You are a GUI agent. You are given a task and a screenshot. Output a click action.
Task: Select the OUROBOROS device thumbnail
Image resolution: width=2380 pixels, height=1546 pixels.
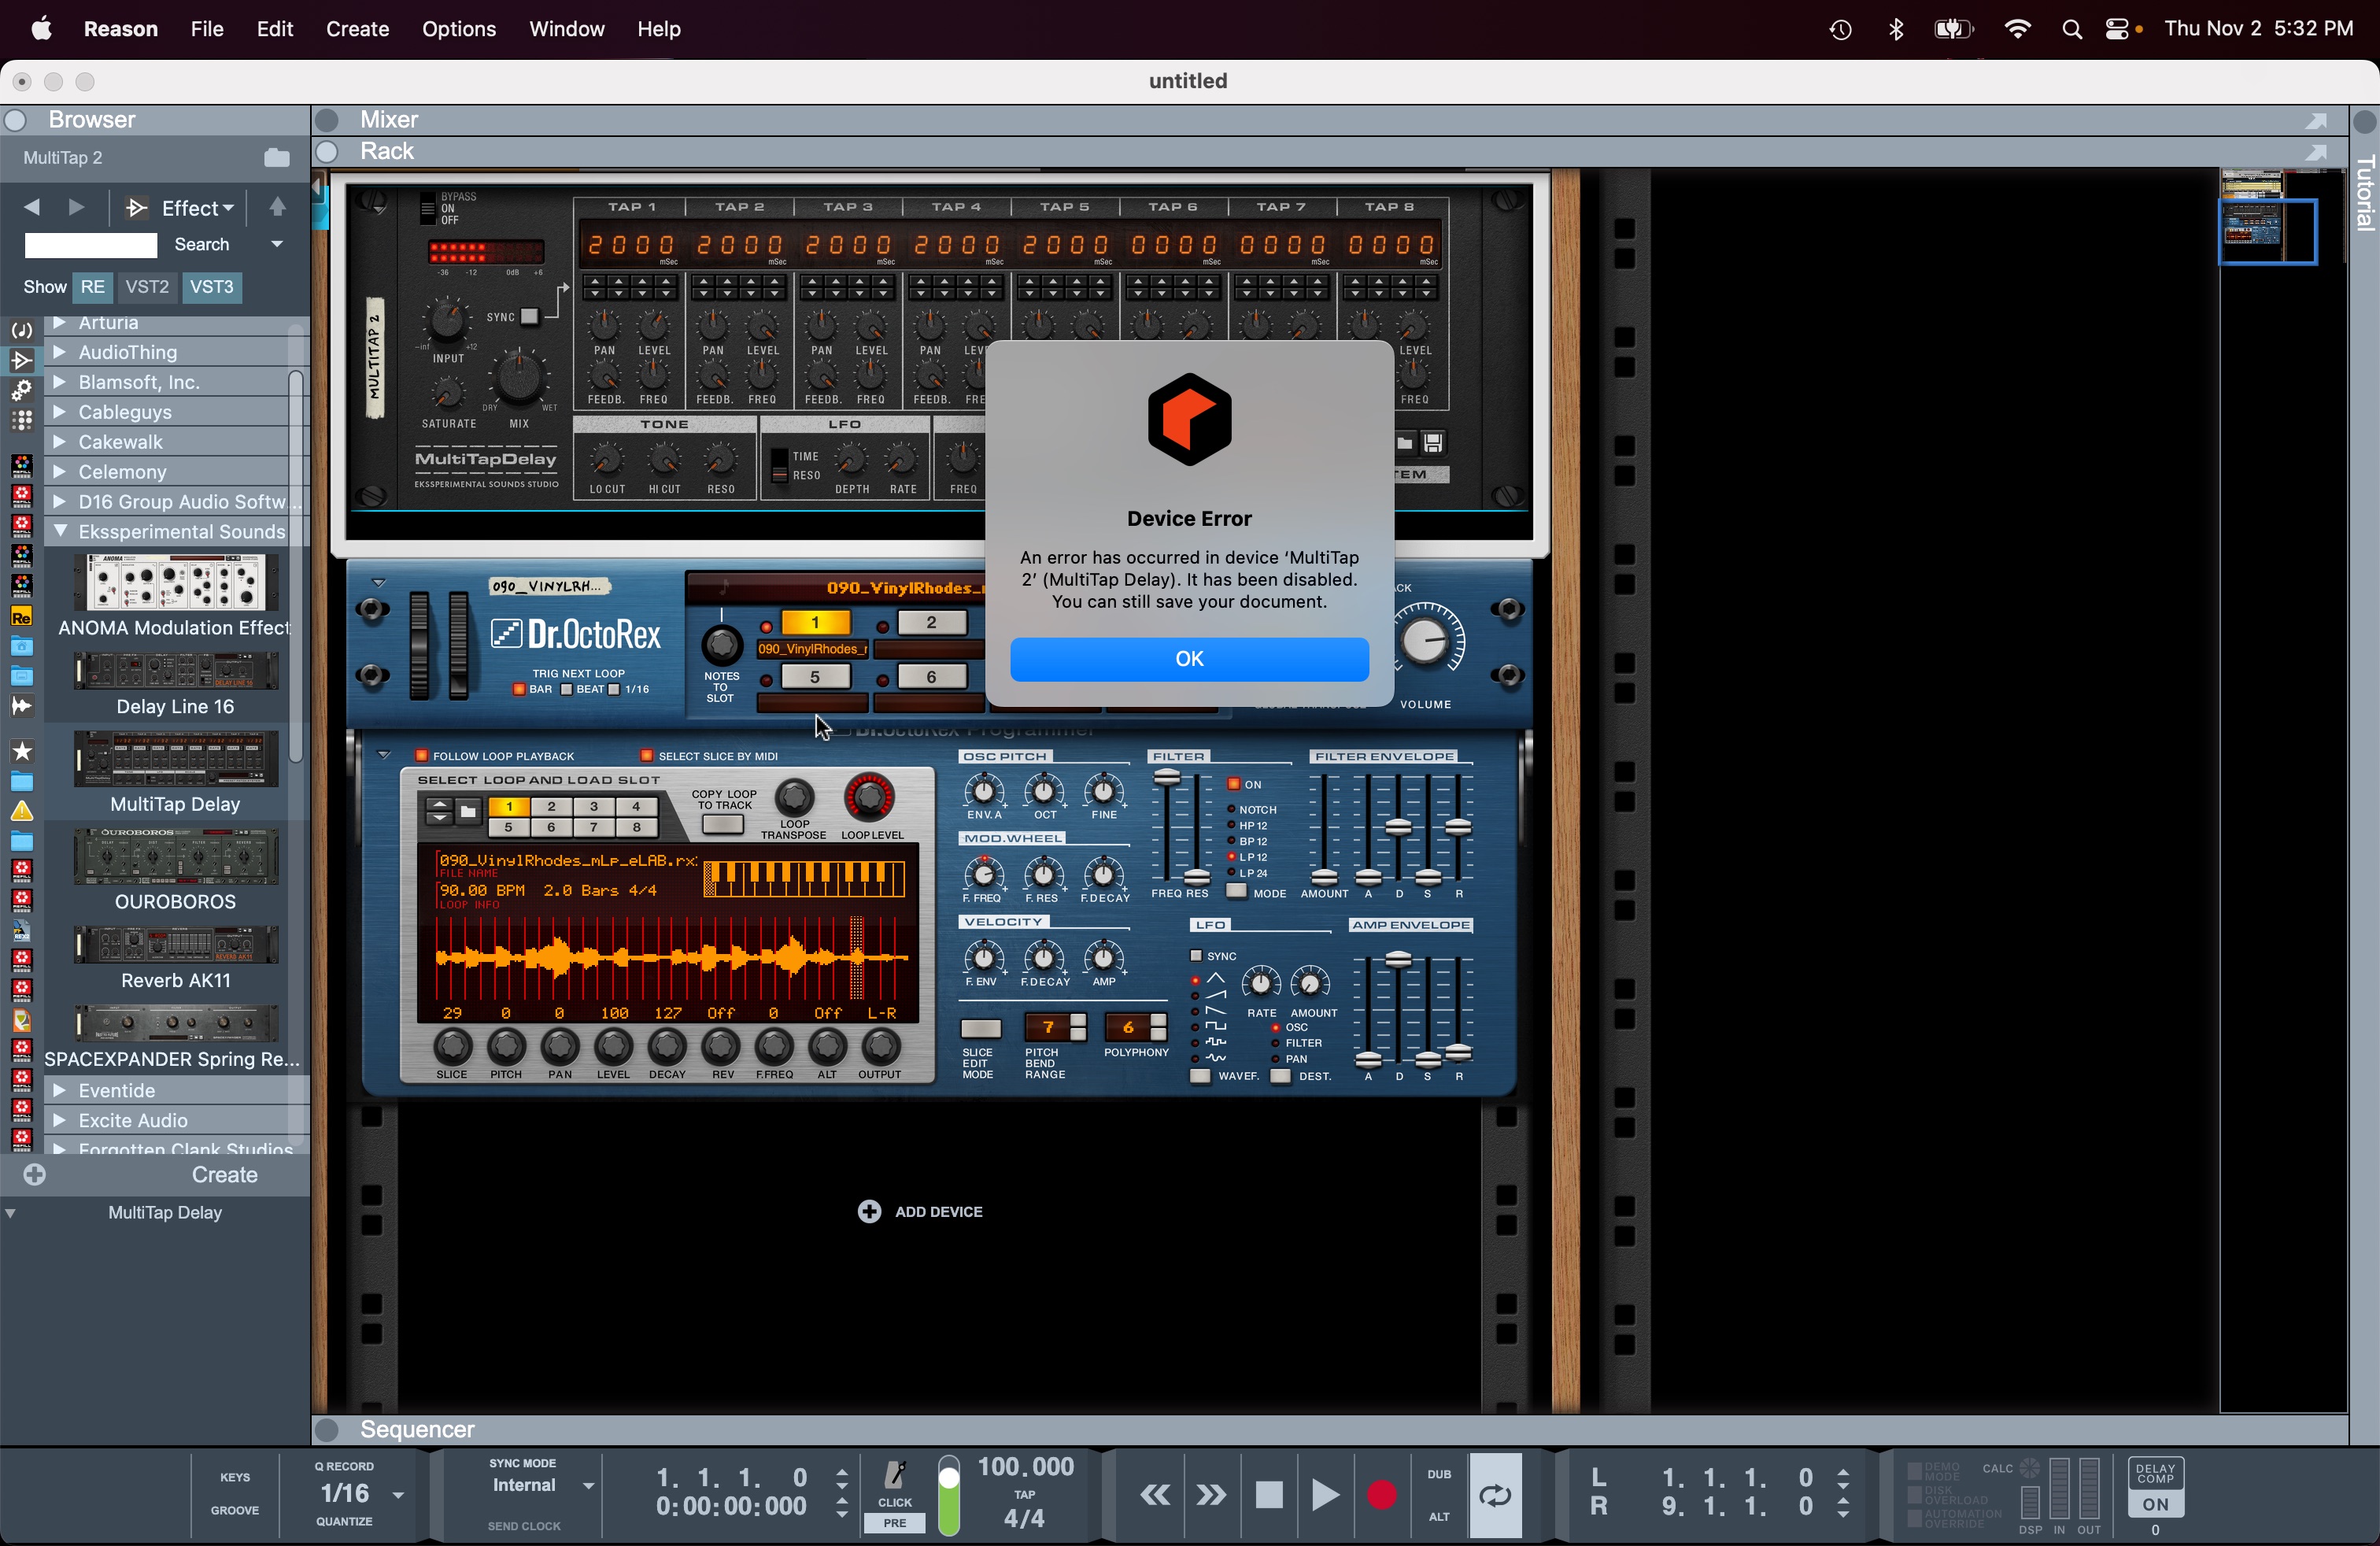(x=176, y=856)
